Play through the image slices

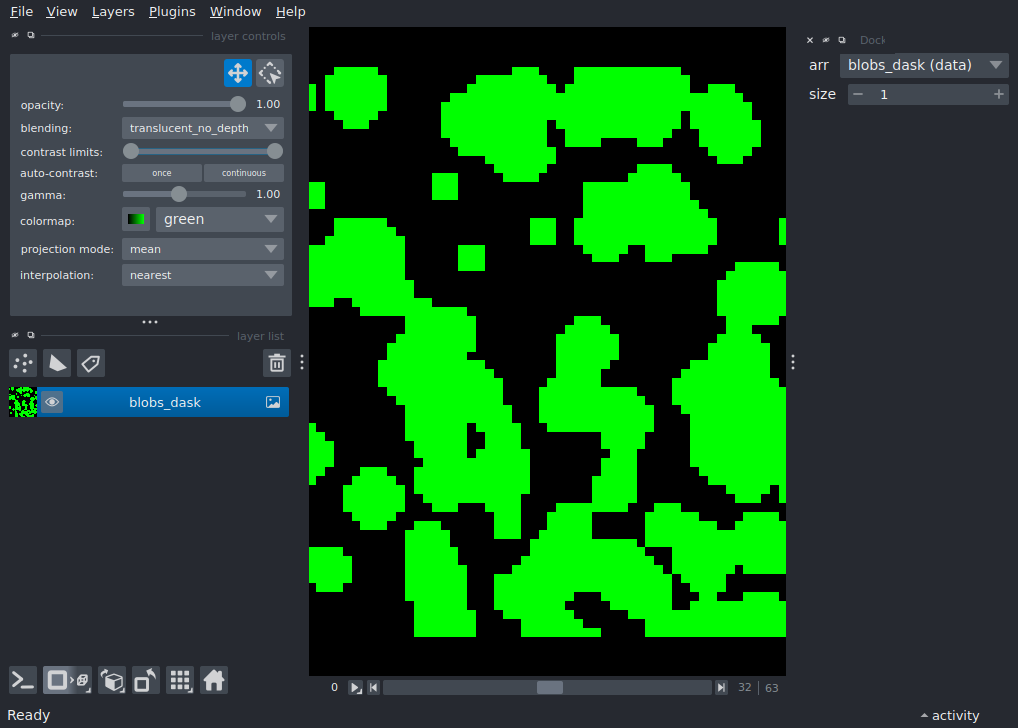coord(356,687)
